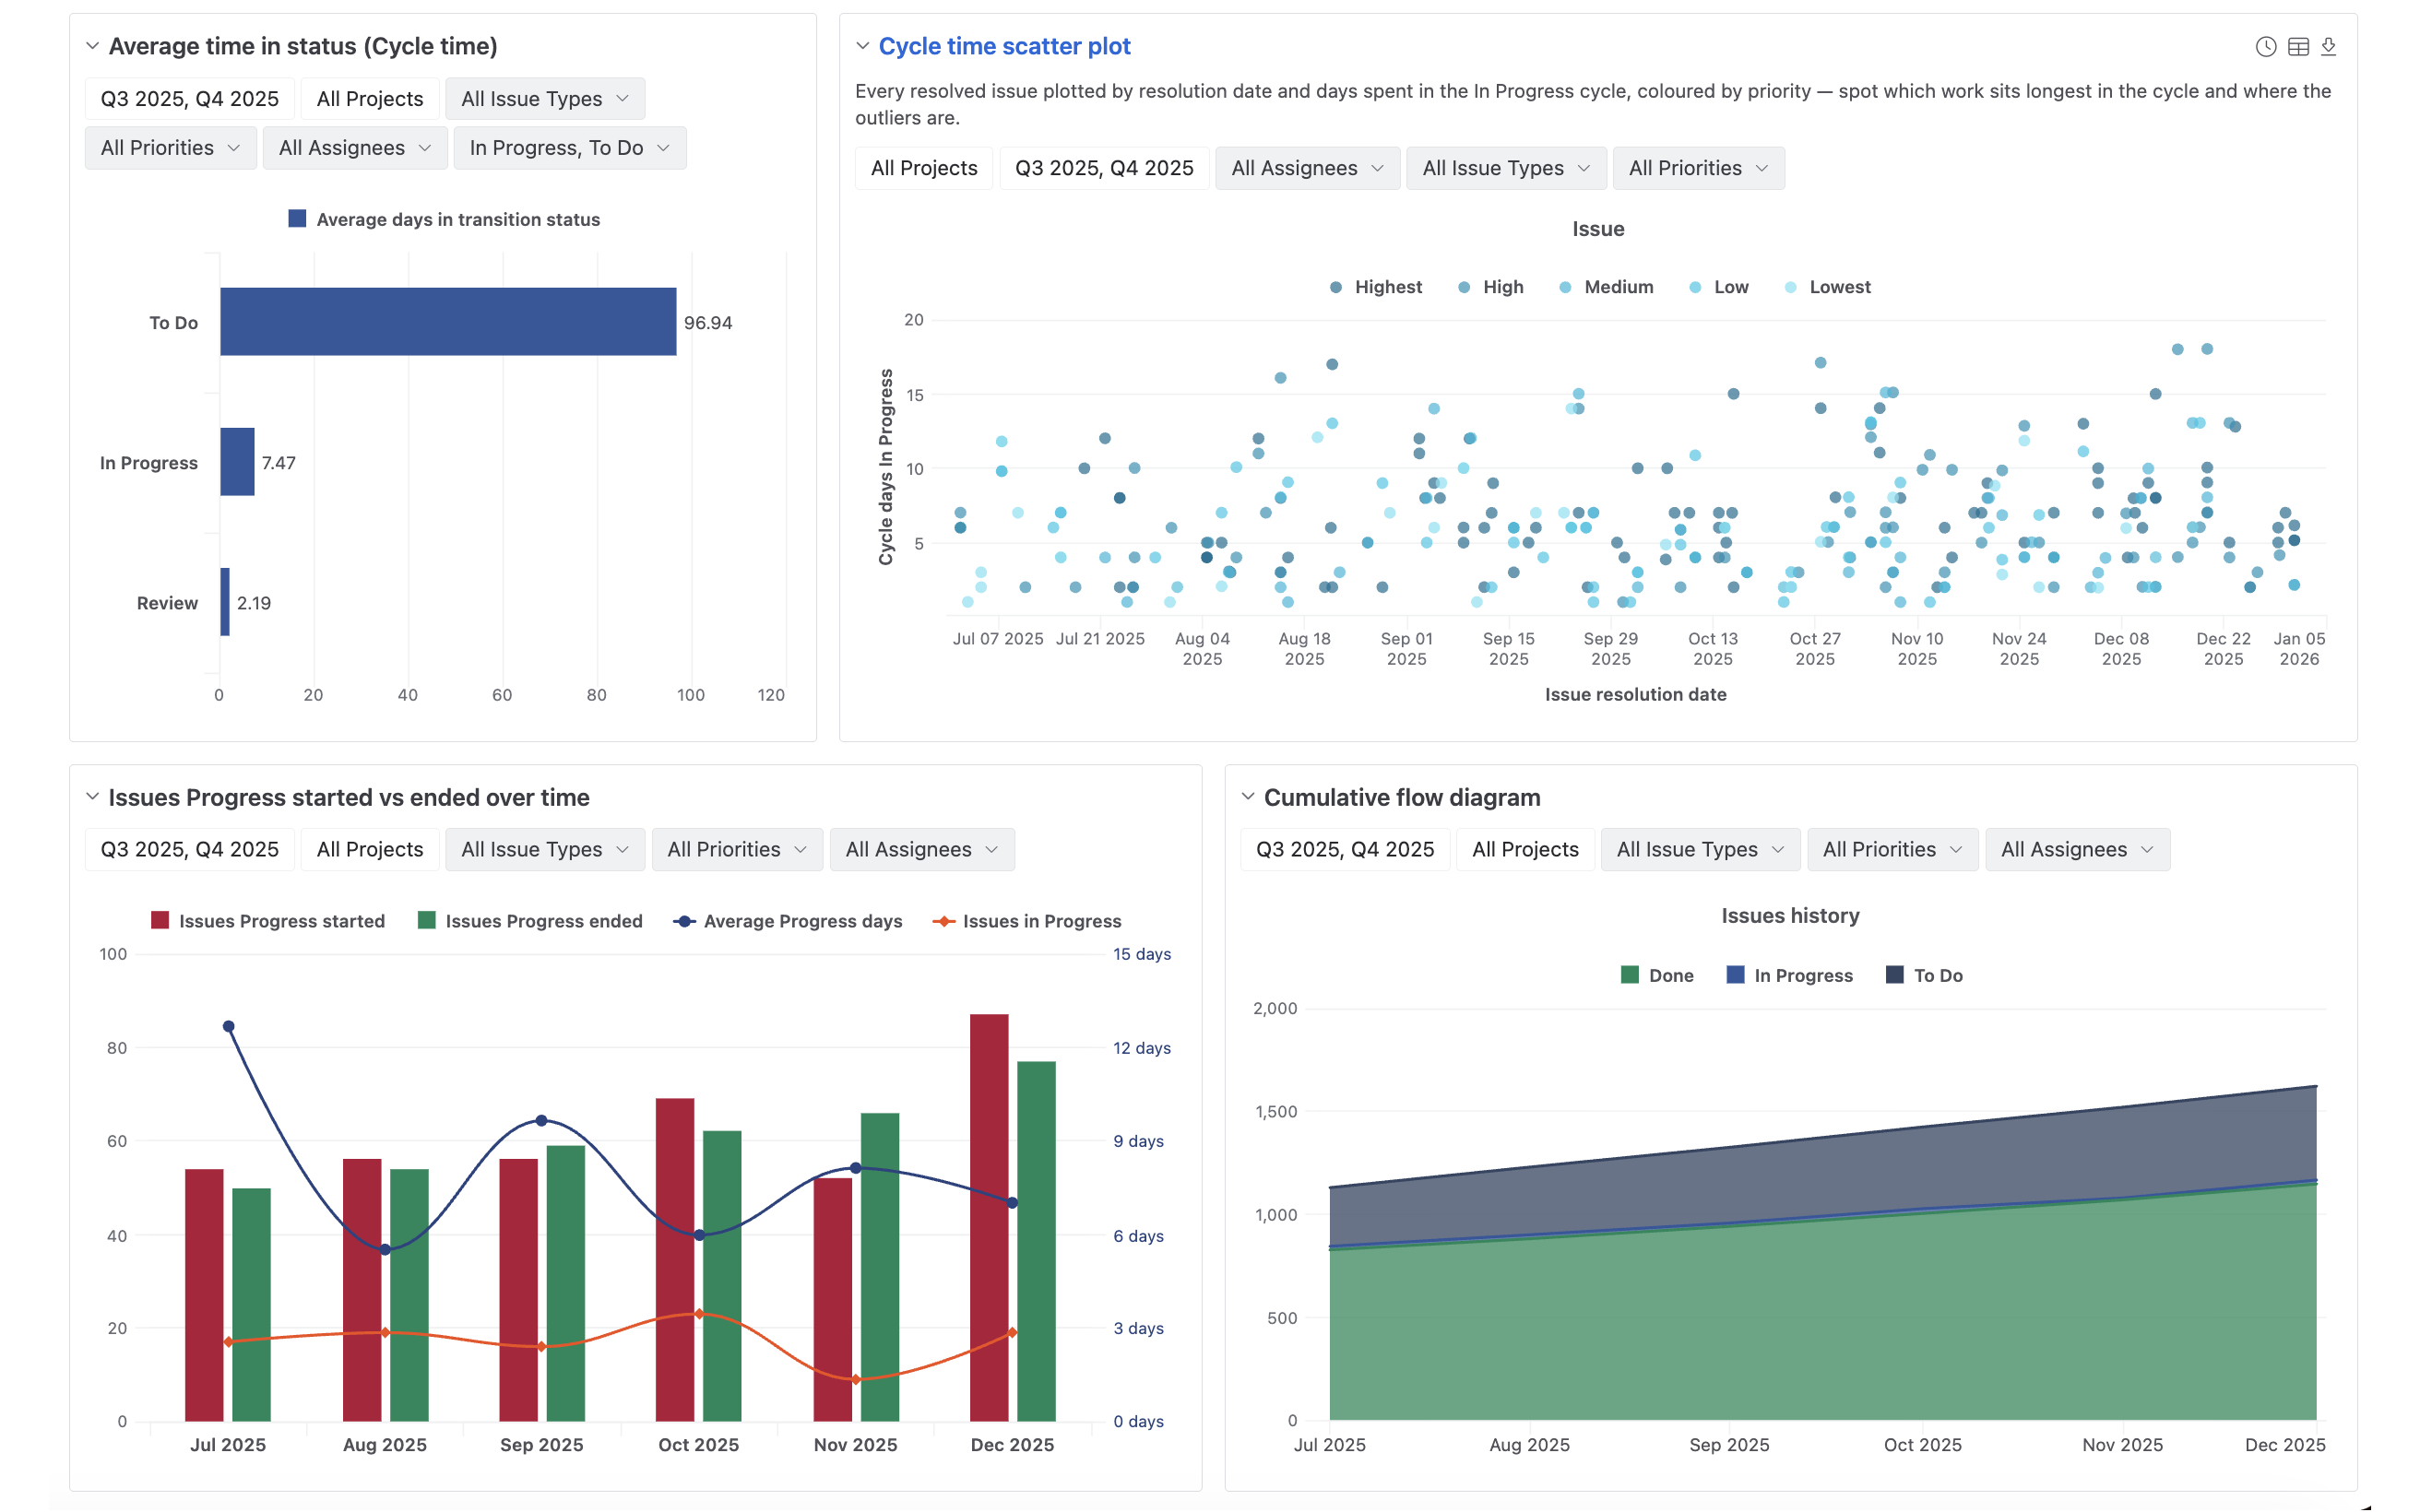Click the Done green legend swatch

tap(1630, 975)
